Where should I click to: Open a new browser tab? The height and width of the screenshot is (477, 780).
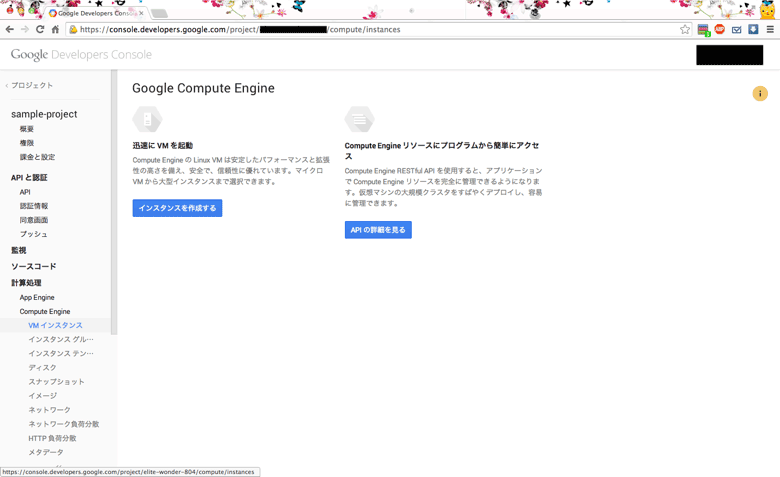(159, 13)
